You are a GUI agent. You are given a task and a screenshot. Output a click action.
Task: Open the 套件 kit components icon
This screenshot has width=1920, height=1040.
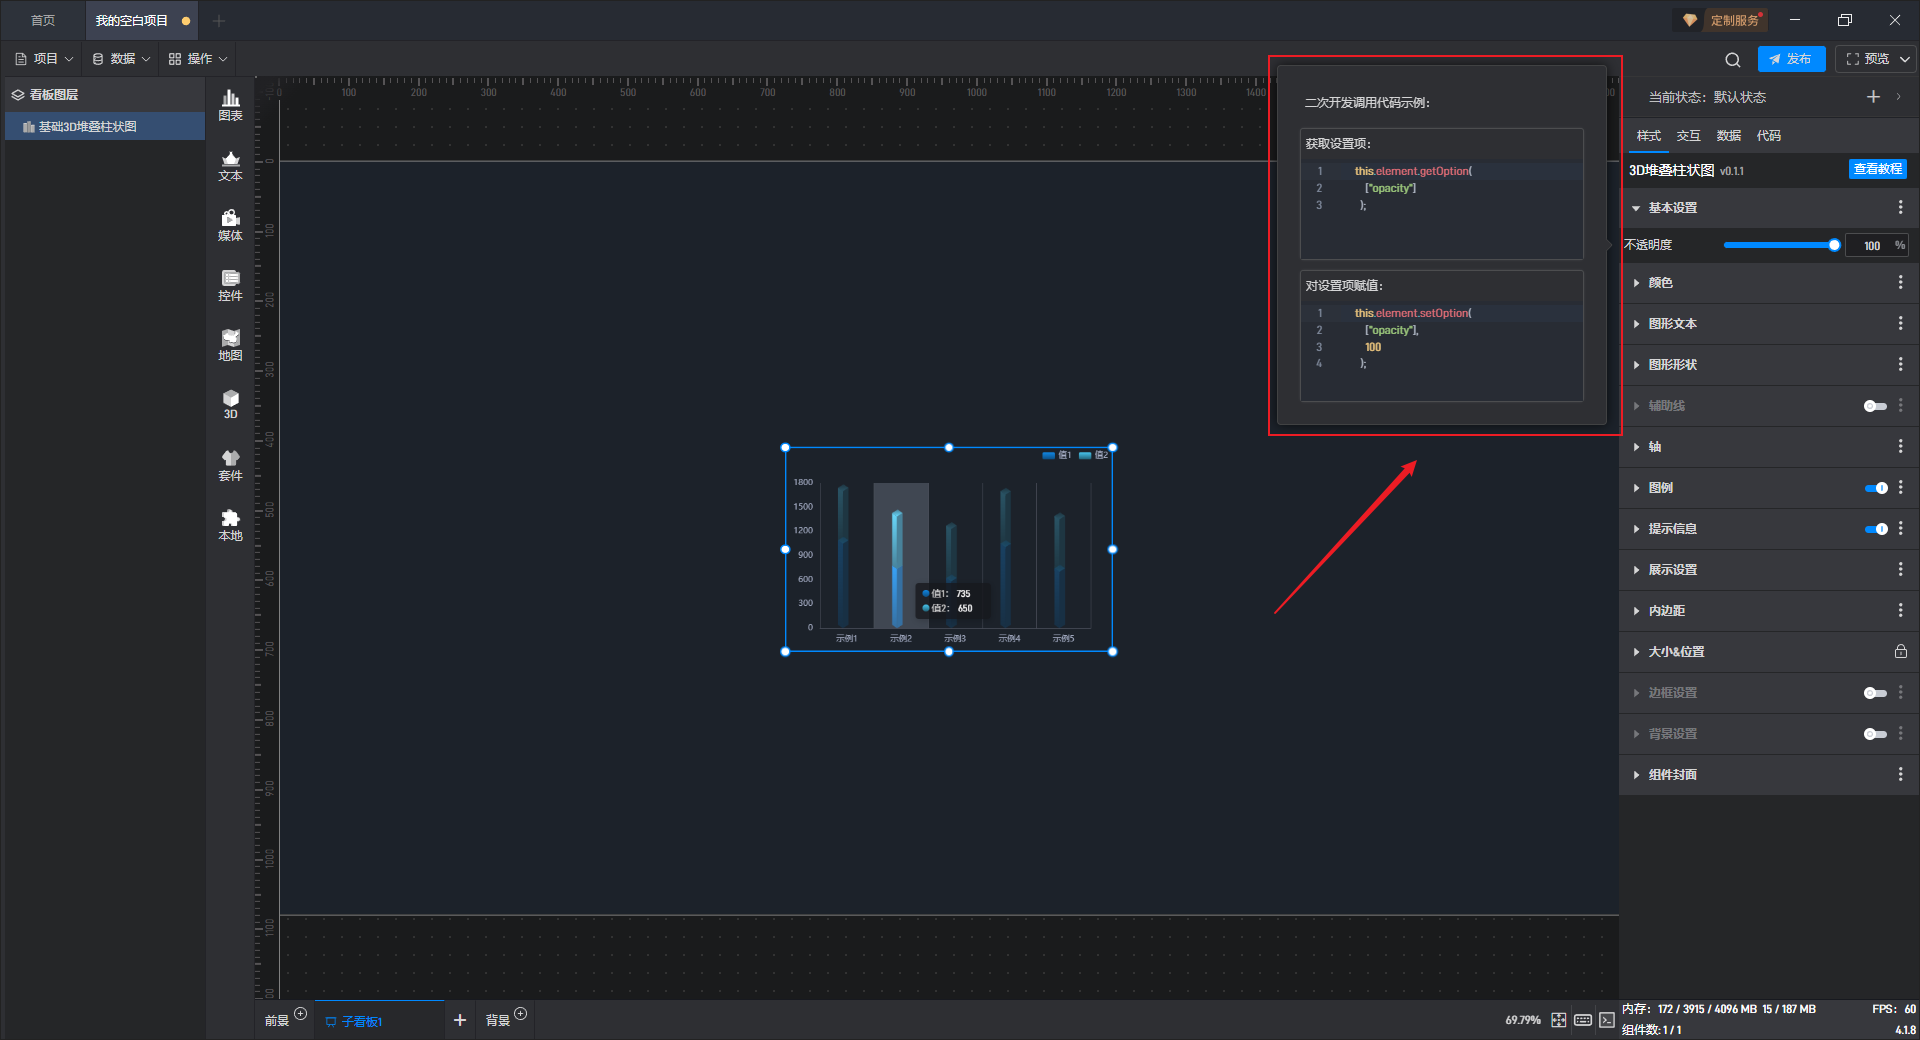point(230,465)
